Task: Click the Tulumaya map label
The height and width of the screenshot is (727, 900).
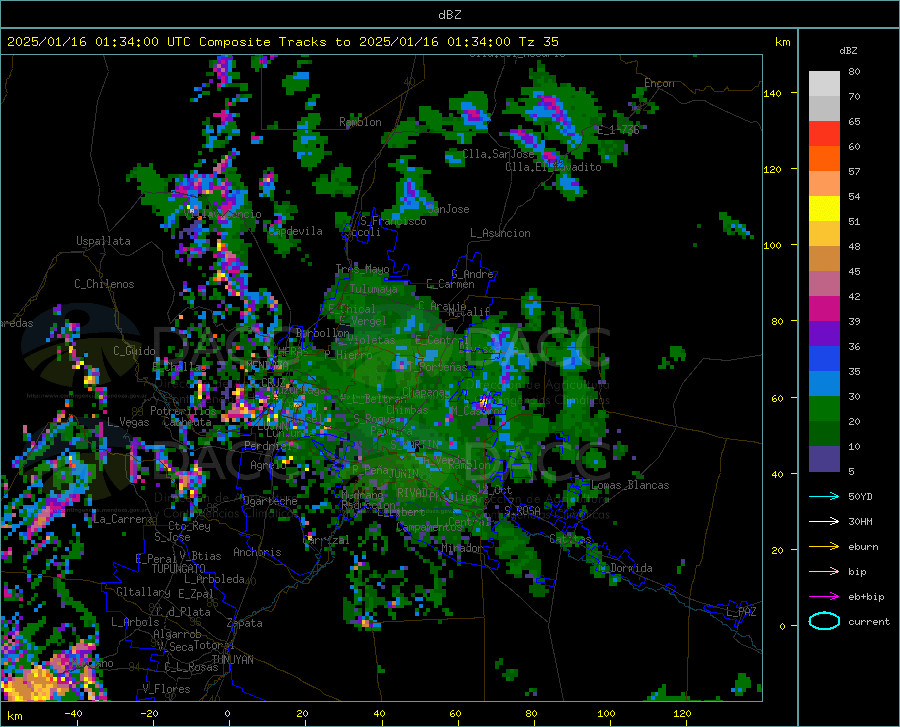Action: [x=373, y=290]
